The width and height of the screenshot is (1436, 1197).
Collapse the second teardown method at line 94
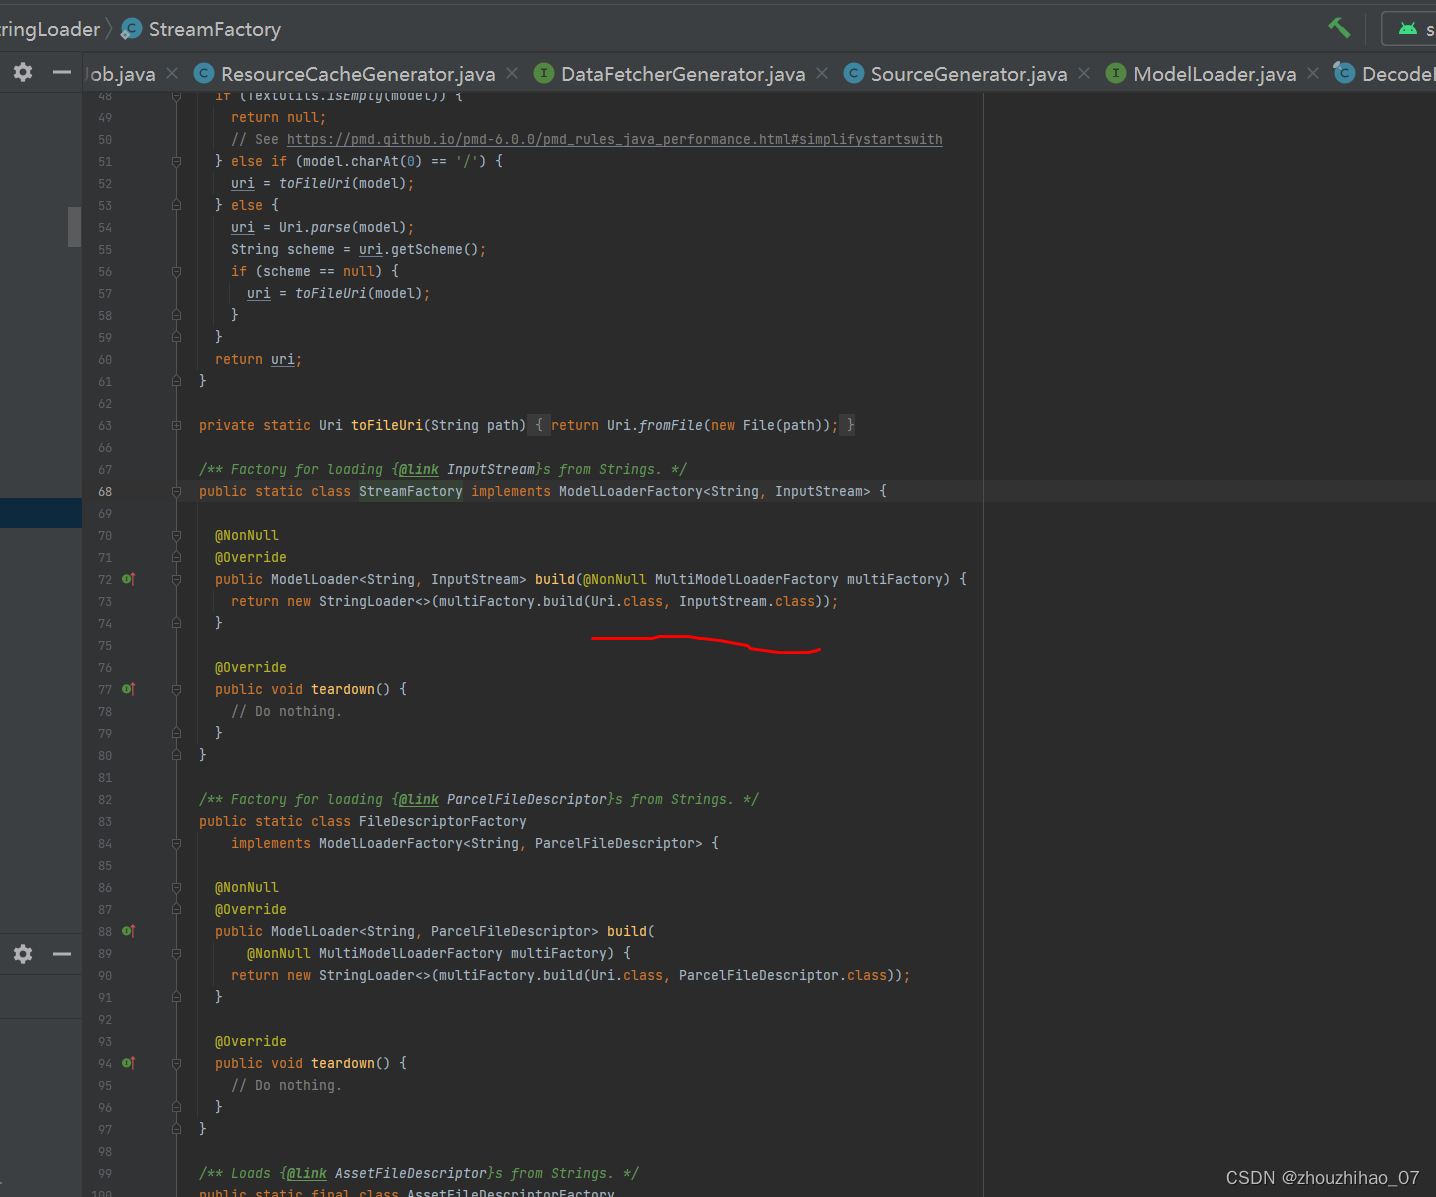(176, 1063)
